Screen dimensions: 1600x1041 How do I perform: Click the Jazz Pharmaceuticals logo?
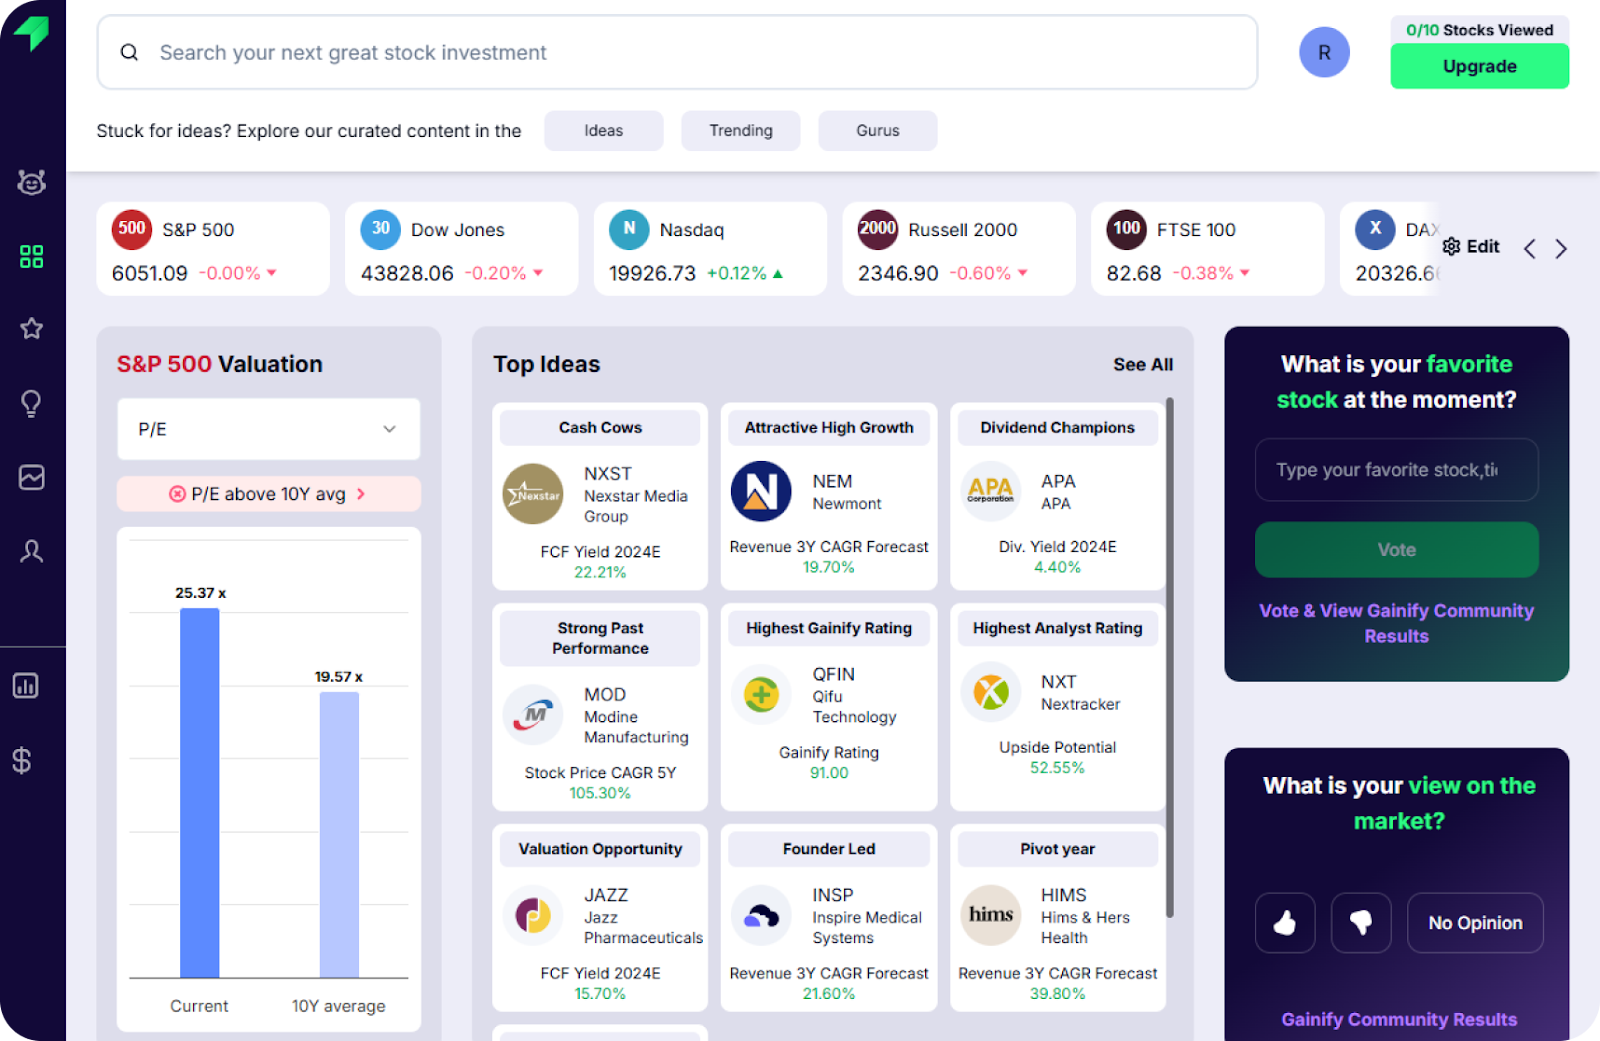533,915
